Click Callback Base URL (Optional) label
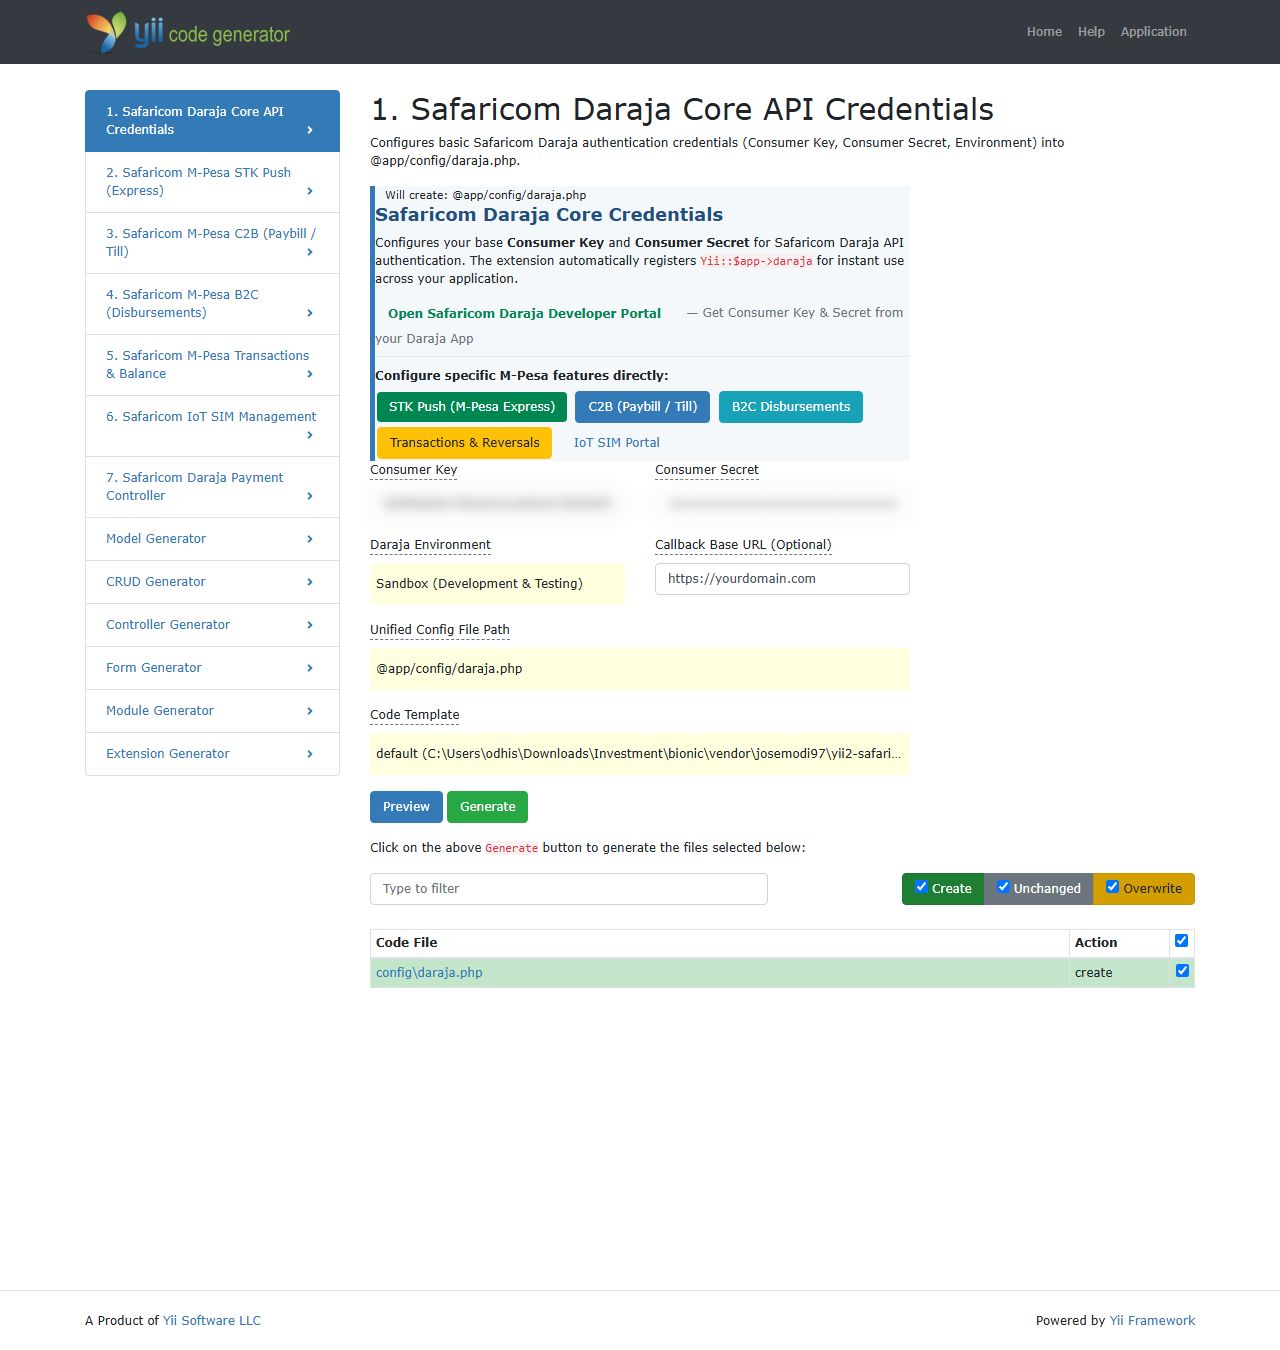The width and height of the screenshot is (1280, 1350). [x=743, y=545]
